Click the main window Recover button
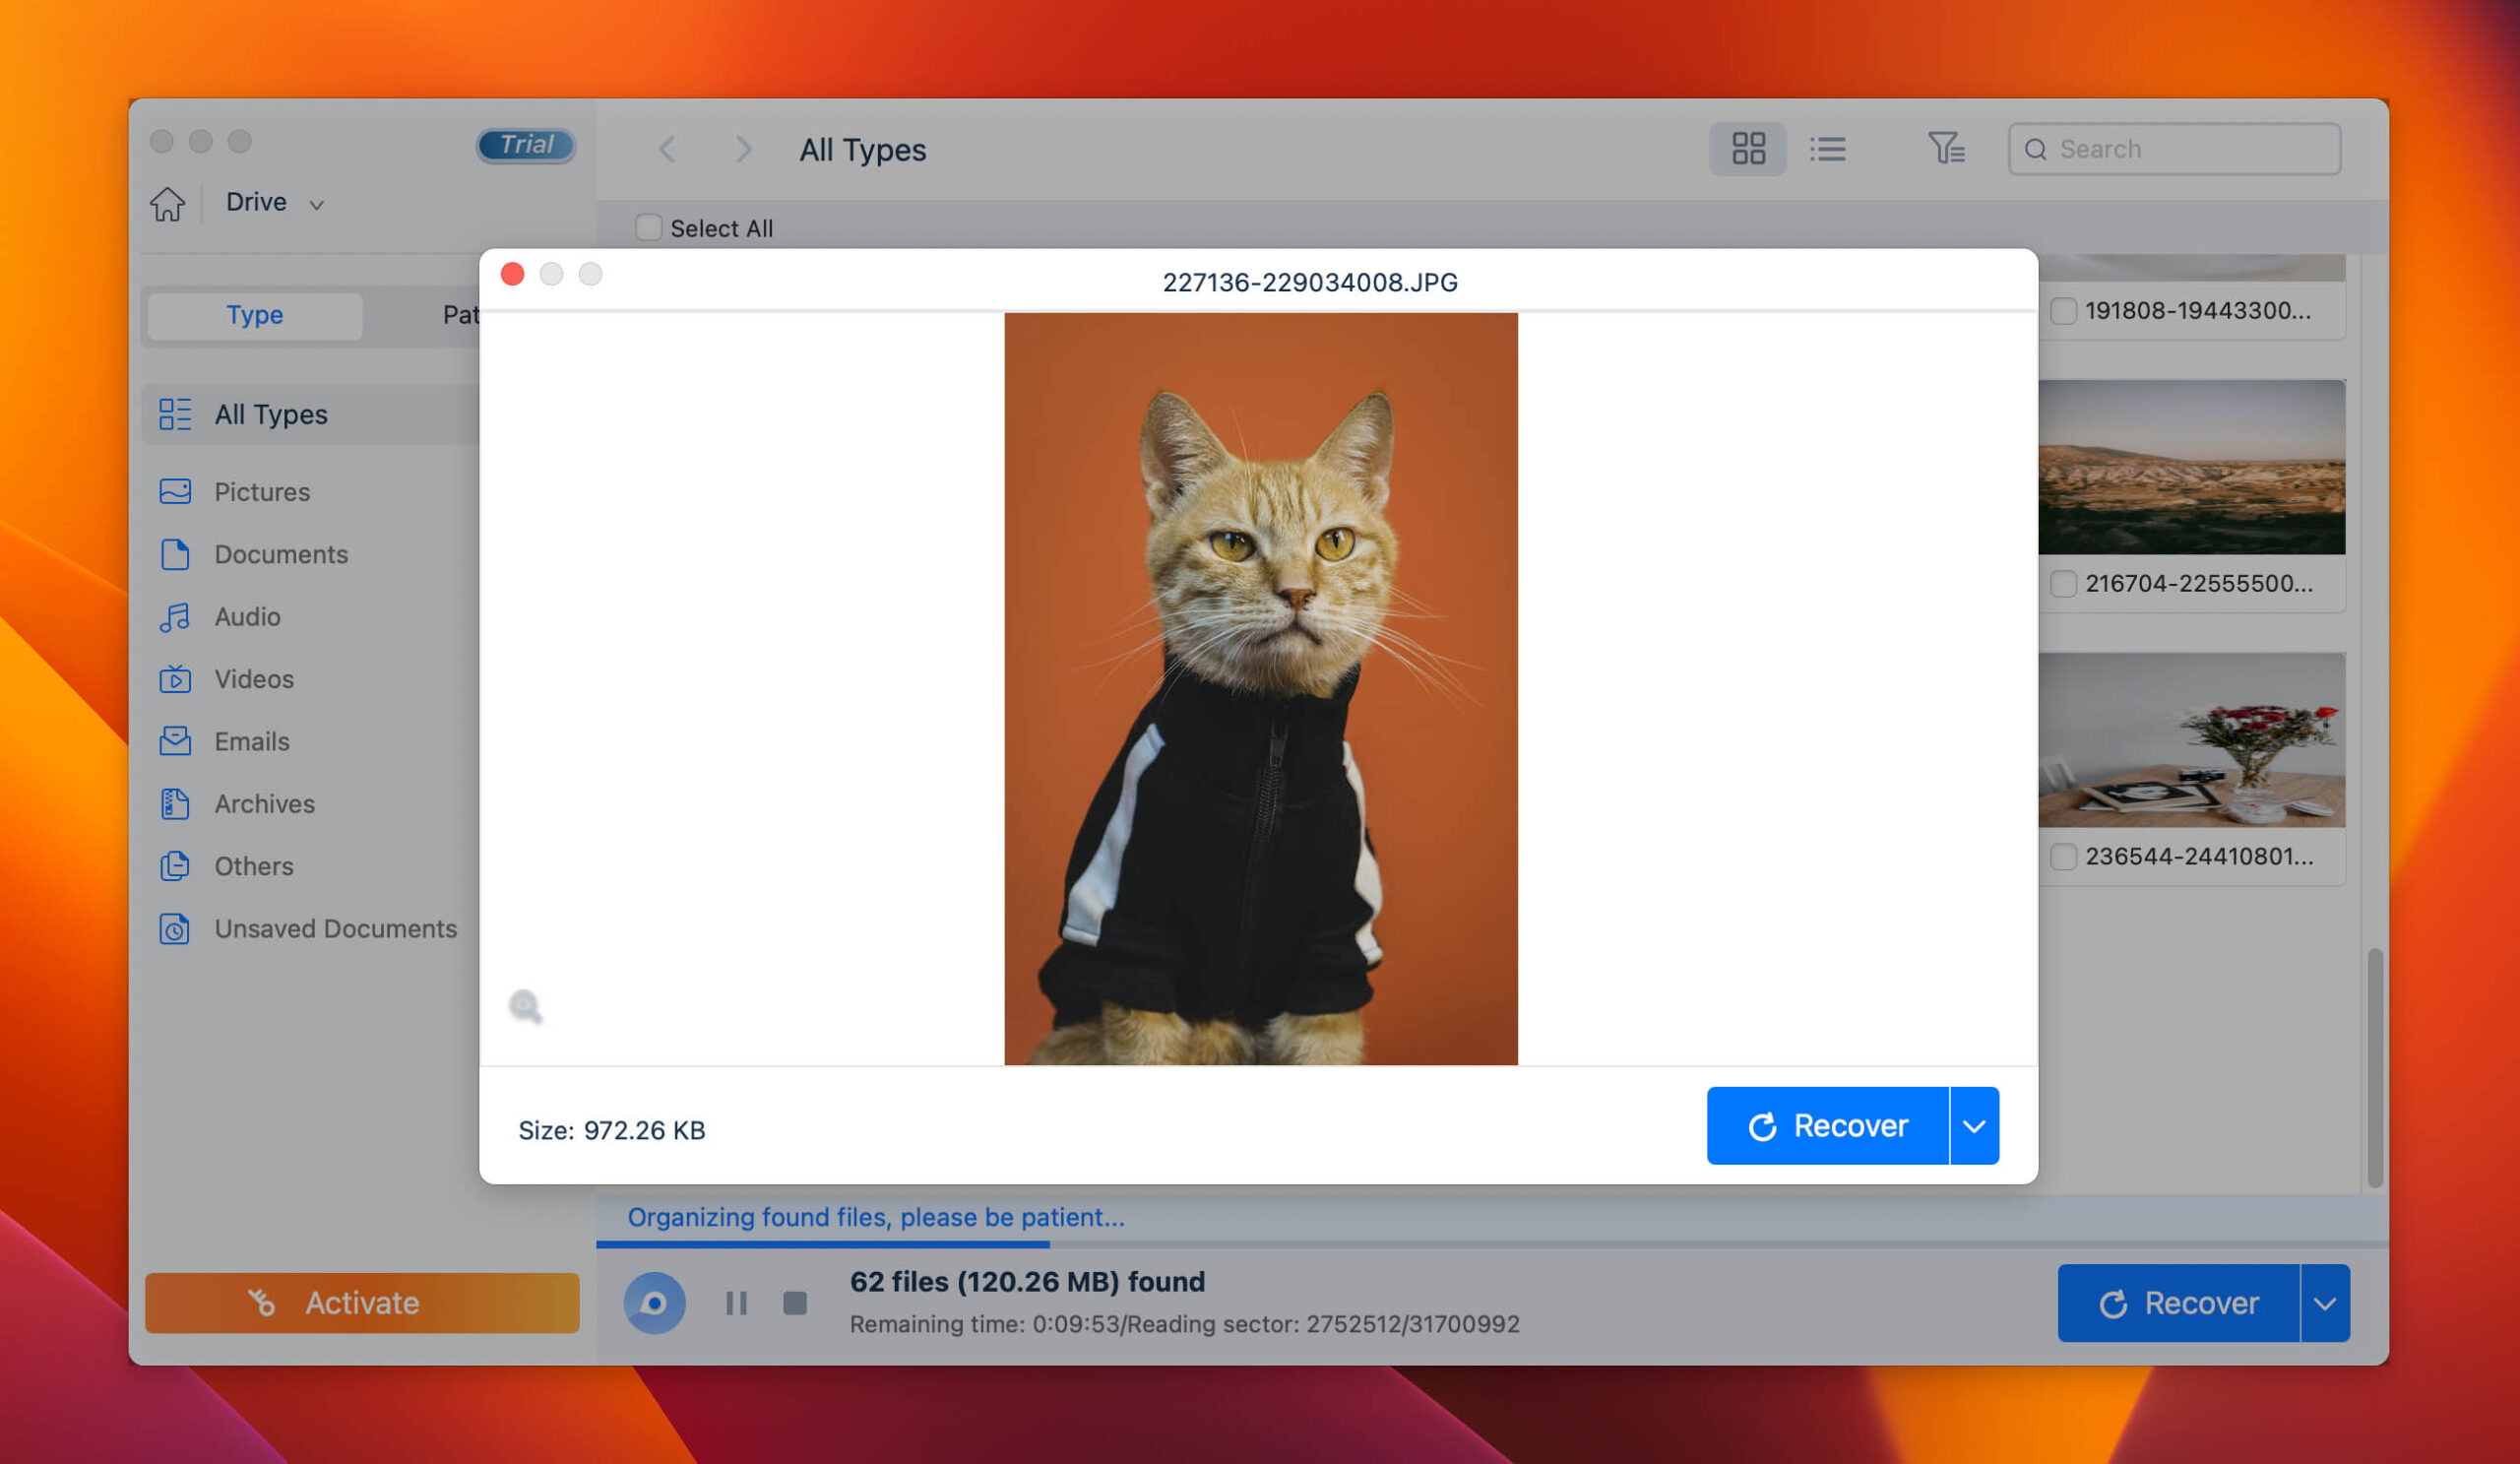 [x=2178, y=1303]
